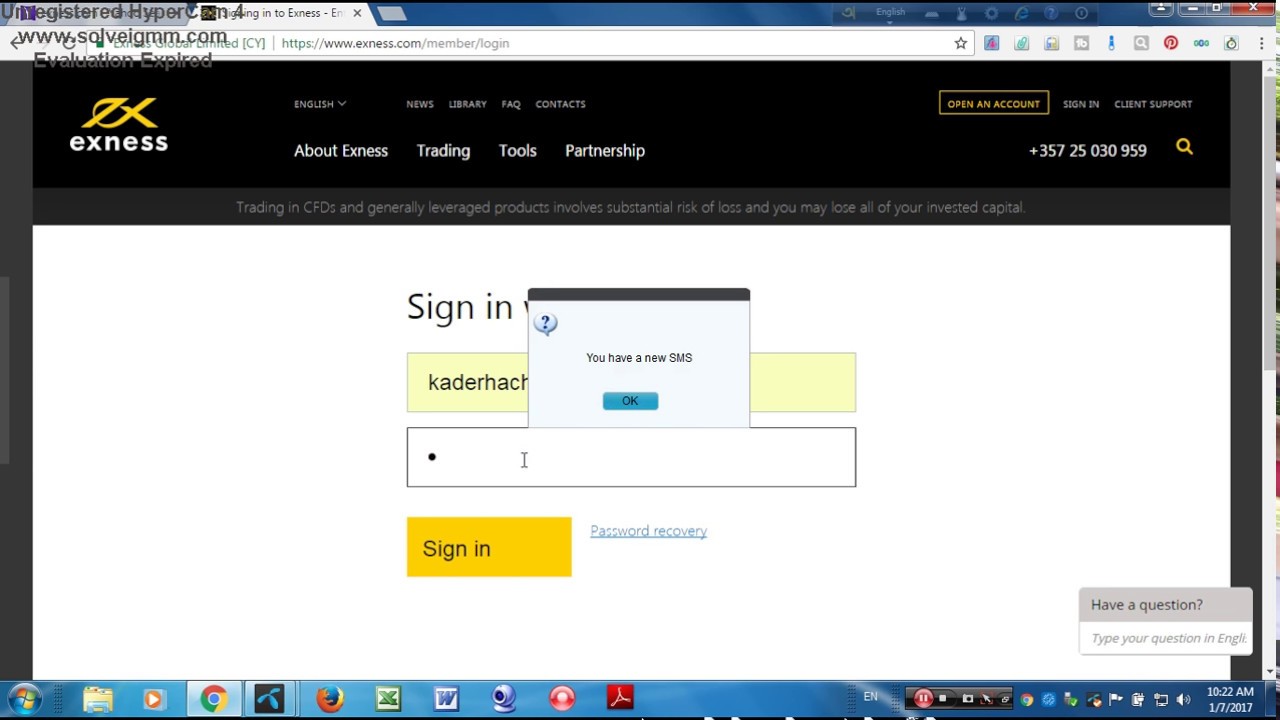Click the paperclip extension icon

click(1021, 43)
